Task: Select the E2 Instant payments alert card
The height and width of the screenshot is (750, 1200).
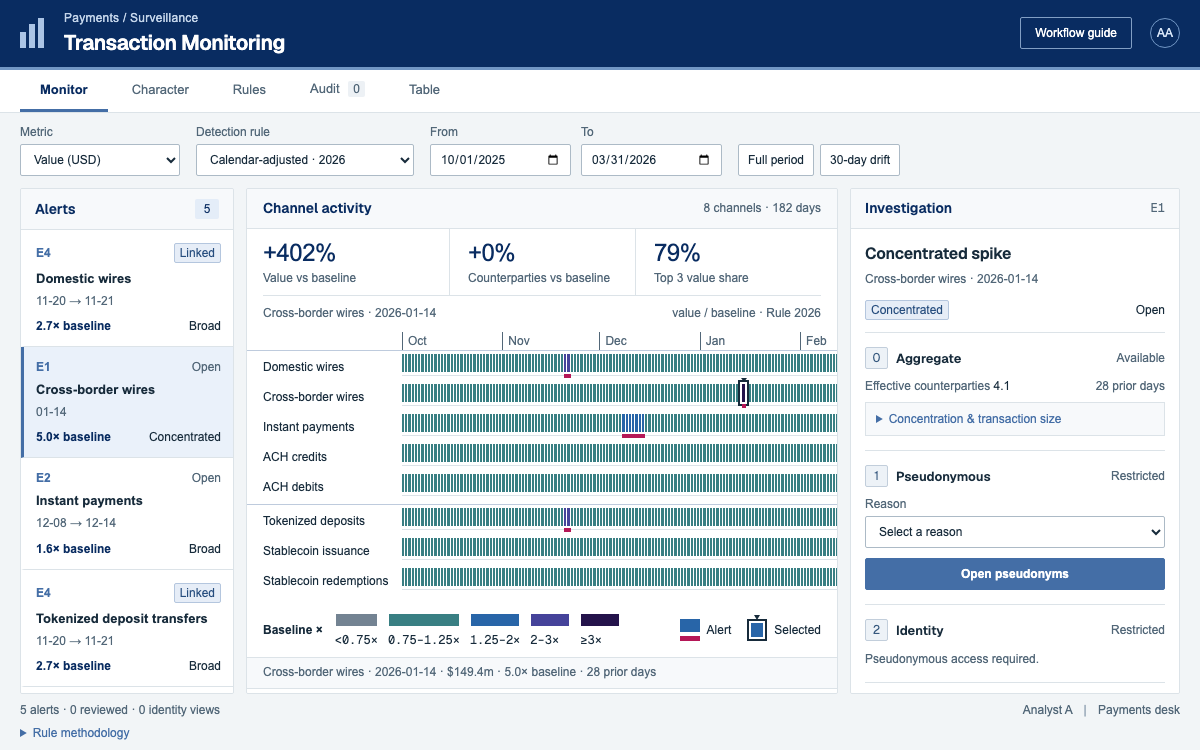Action: (127, 513)
